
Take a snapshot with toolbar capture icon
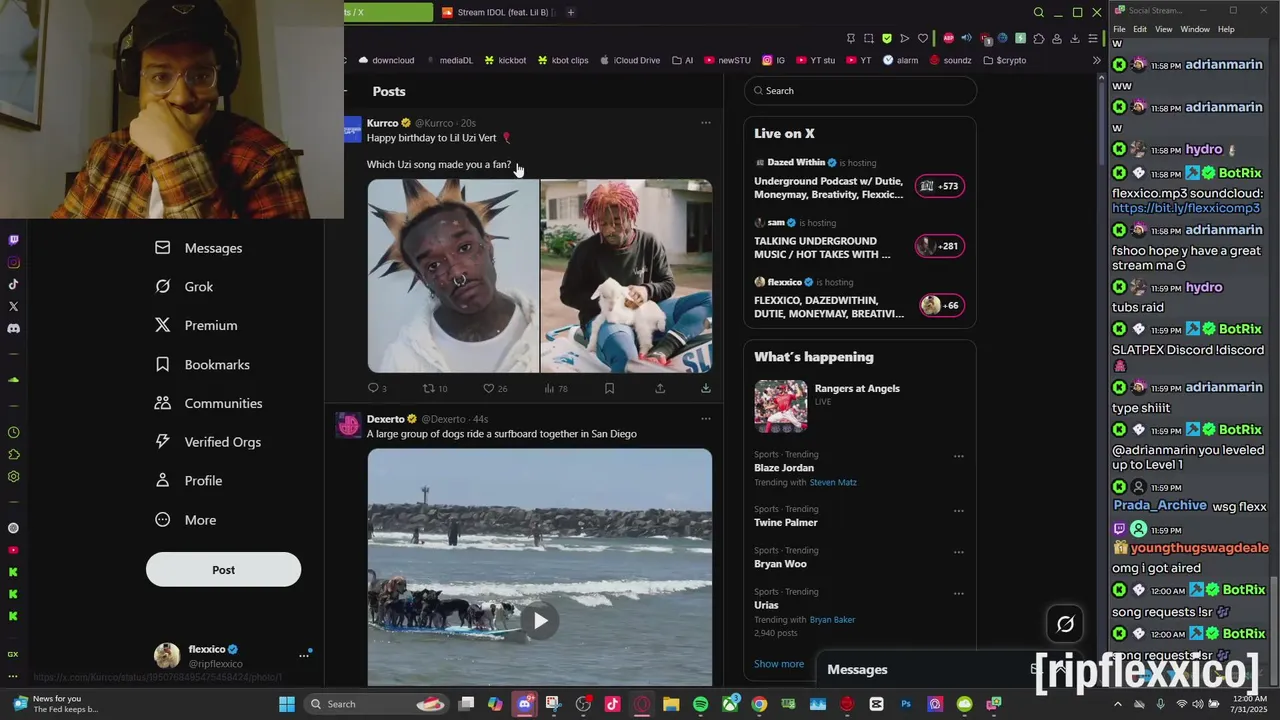click(868, 38)
